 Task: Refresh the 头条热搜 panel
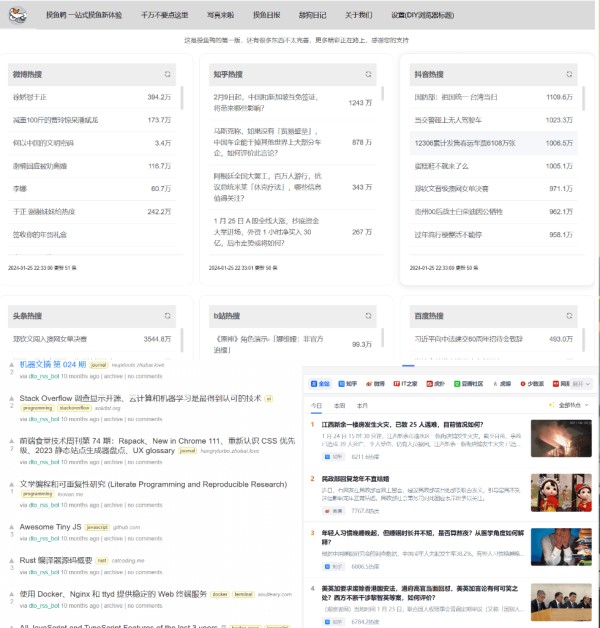click(x=167, y=316)
